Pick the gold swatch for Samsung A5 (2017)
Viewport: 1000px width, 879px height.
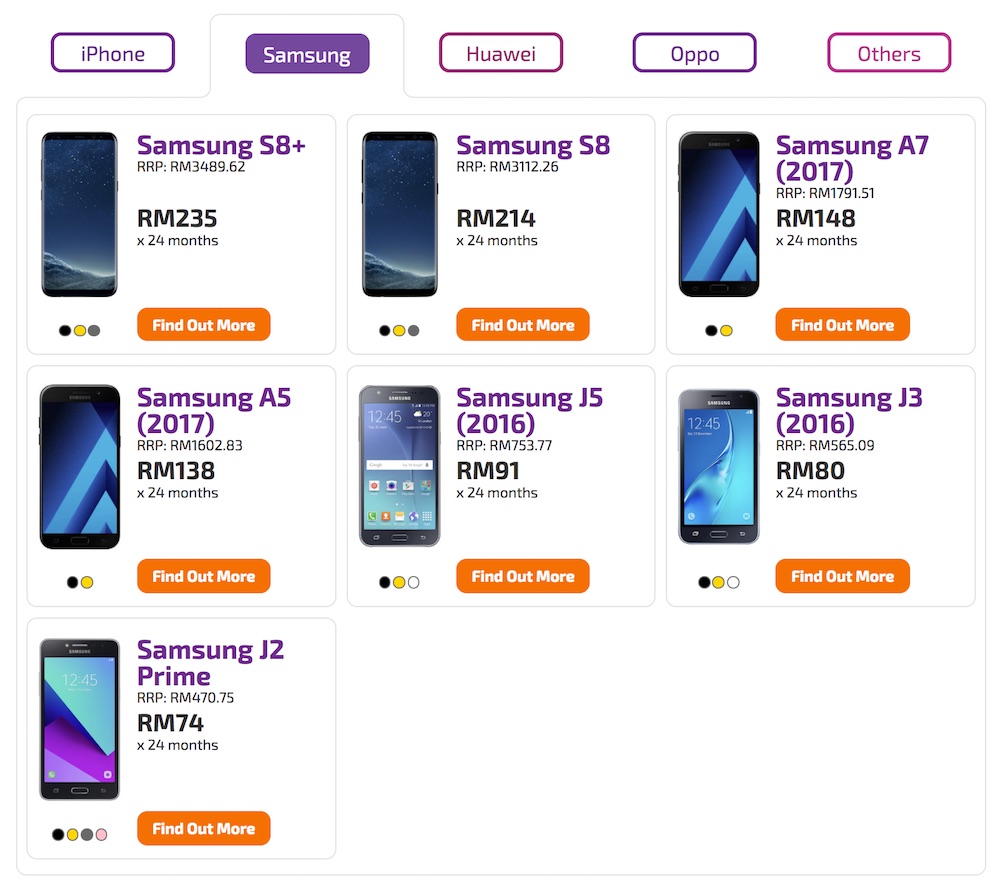[x=87, y=582]
